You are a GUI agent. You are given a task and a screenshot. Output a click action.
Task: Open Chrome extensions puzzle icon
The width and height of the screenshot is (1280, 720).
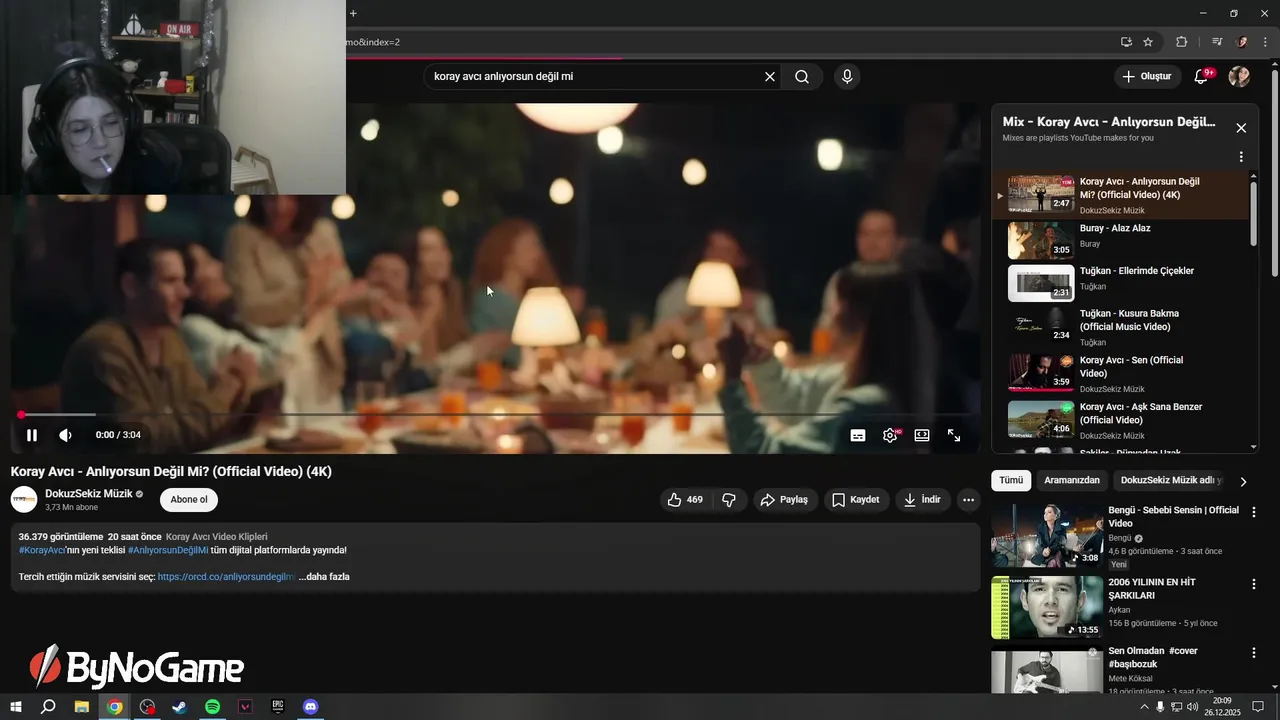[x=1182, y=42]
